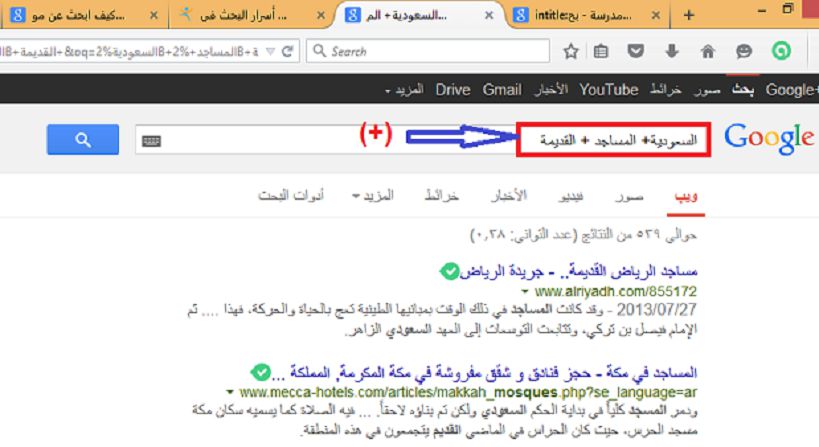This screenshot has width=819, height=447.
Task: Open the chat smiley icon in toolbar
Action: pos(744,51)
